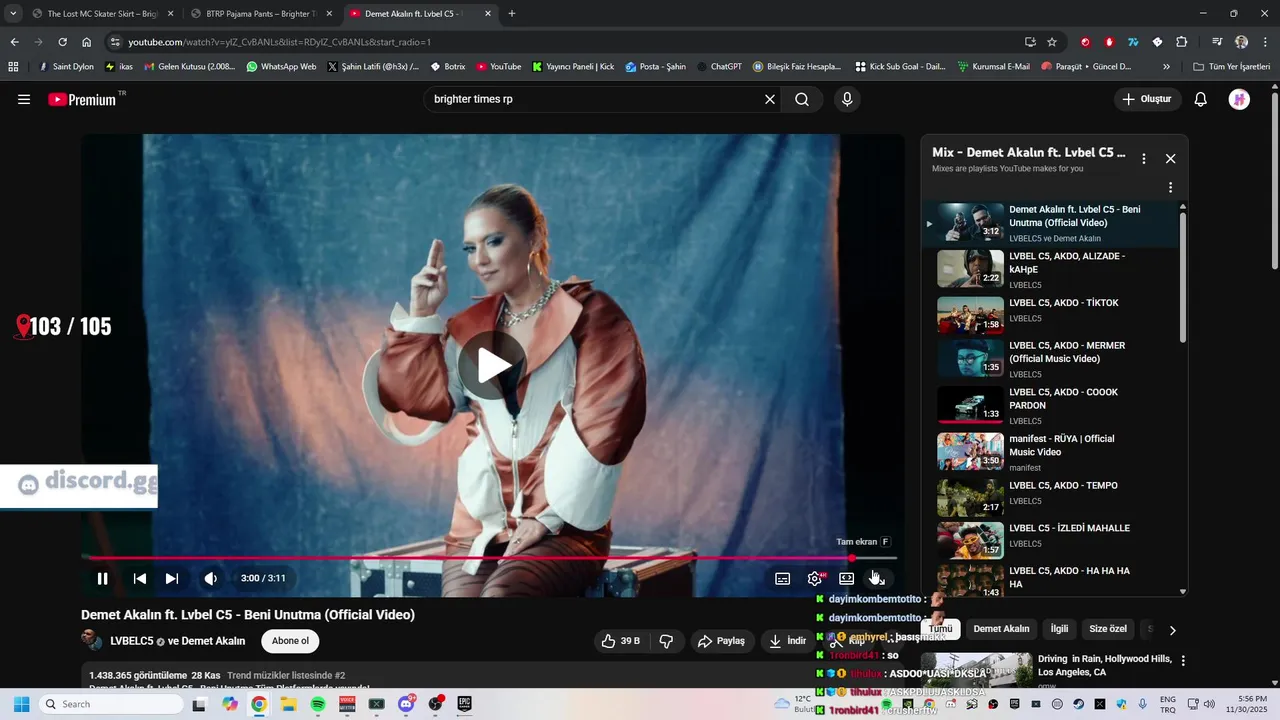Switch to 'The Lost MC Skater Skirt' tab

click(x=102, y=14)
